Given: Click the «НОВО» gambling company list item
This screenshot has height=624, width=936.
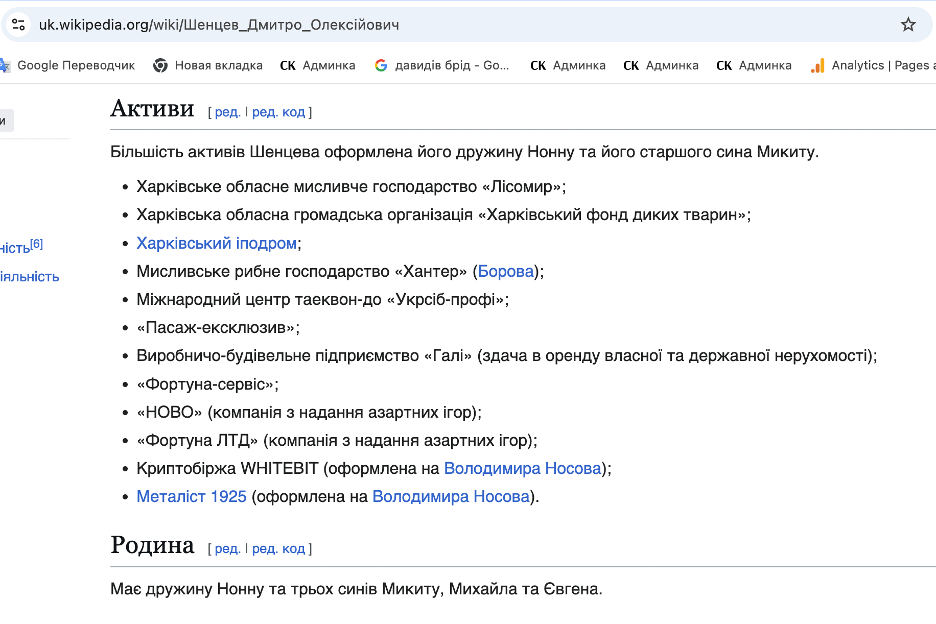Looking at the screenshot, I should pos(309,413).
